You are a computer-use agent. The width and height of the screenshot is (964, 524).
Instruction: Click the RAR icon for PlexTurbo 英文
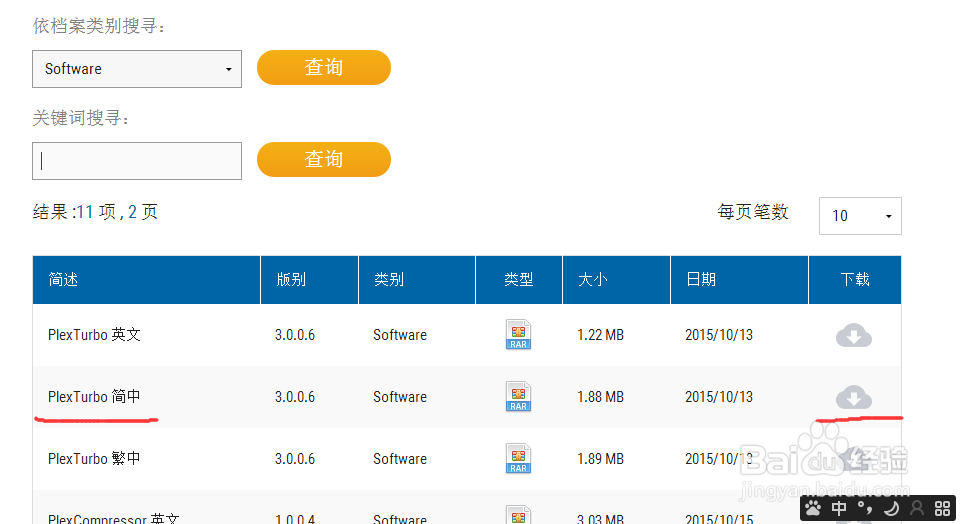point(518,335)
